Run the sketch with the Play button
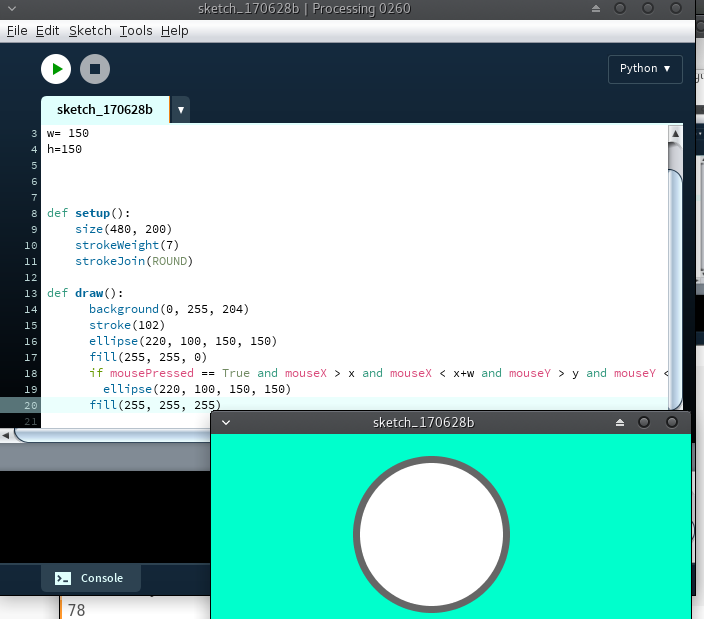This screenshot has width=704, height=619. [56, 69]
